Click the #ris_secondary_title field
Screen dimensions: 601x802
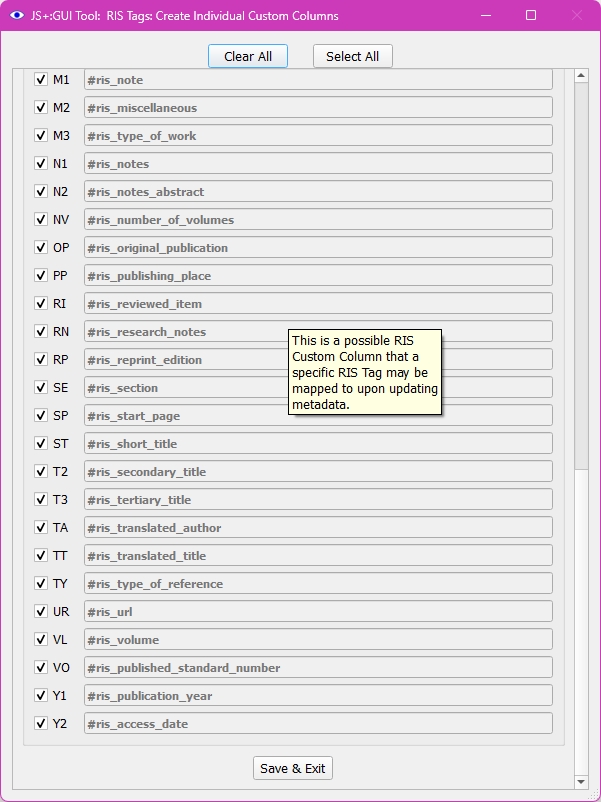click(318, 472)
